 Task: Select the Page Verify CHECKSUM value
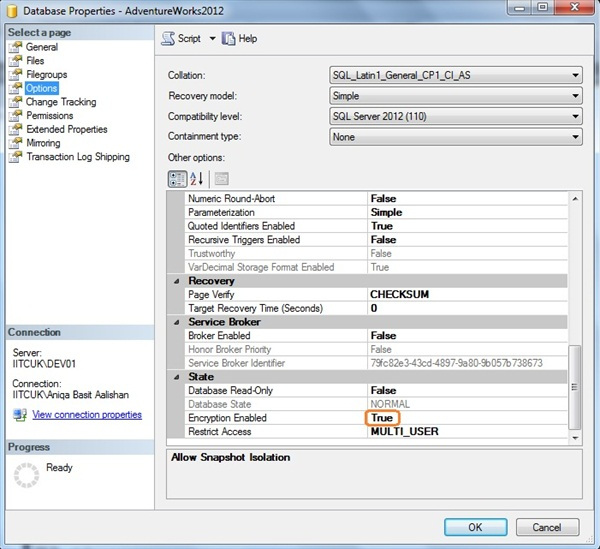pos(399,295)
